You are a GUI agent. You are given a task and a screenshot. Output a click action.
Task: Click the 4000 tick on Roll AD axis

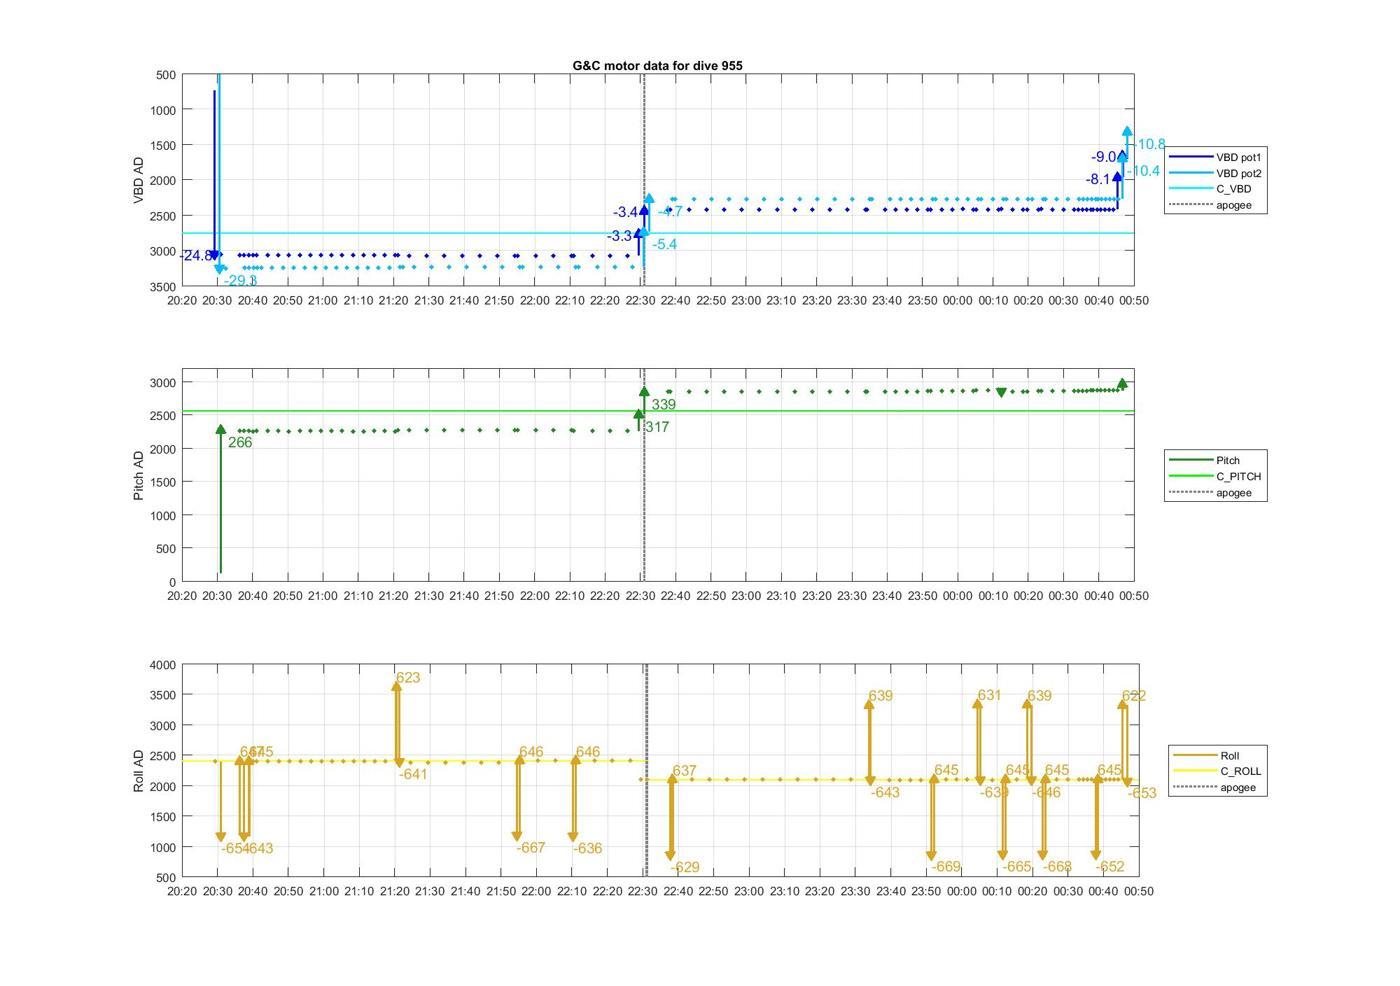pos(164,665)
